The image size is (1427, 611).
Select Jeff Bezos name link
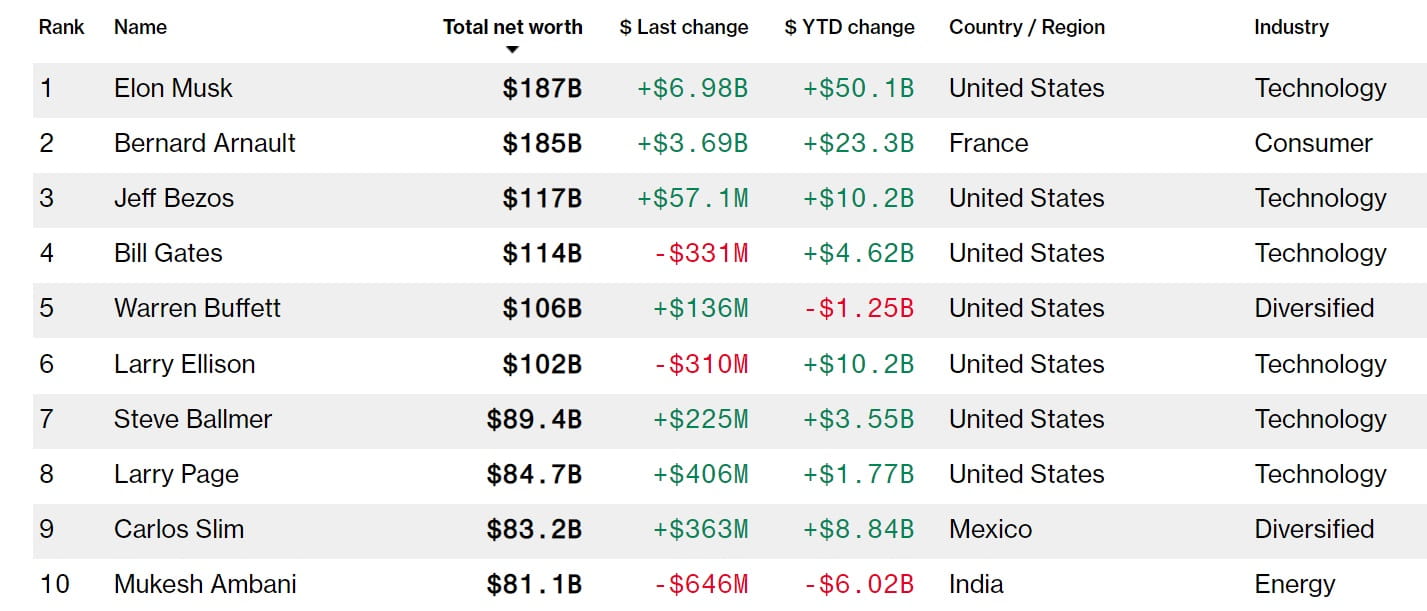174,198
